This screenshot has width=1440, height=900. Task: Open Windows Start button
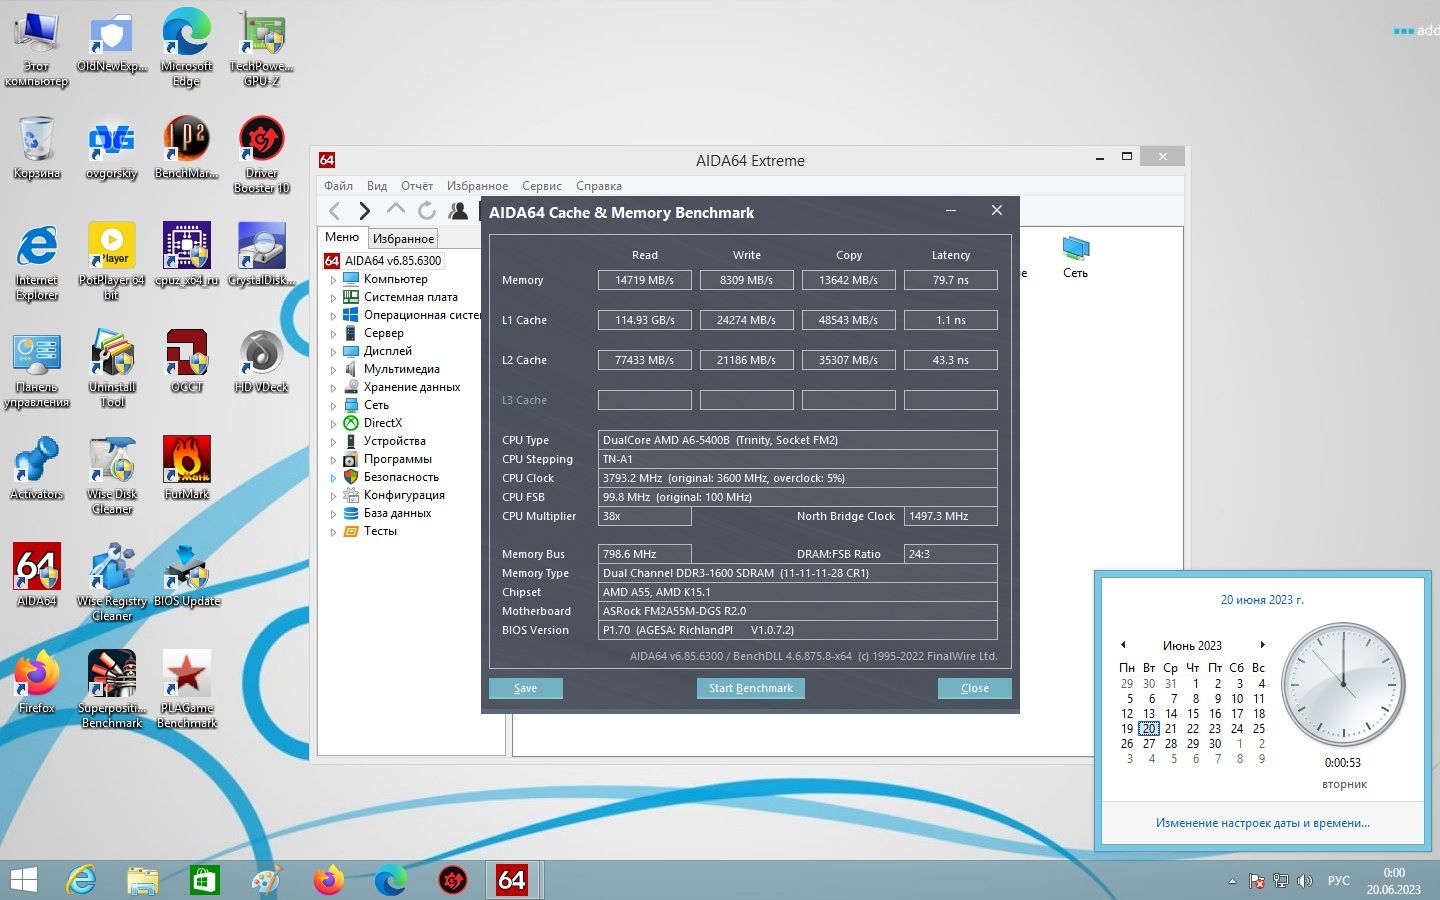[x=23, y=880]
